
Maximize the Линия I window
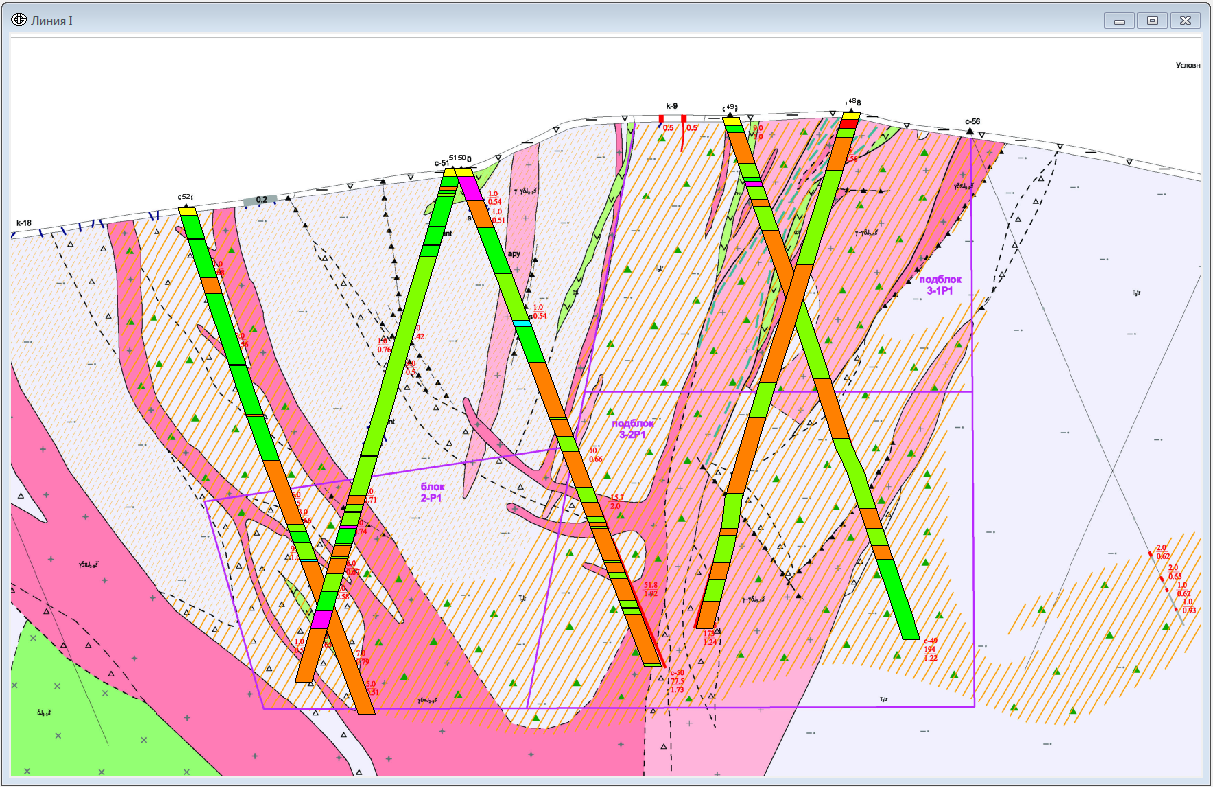pos(1153,20)
